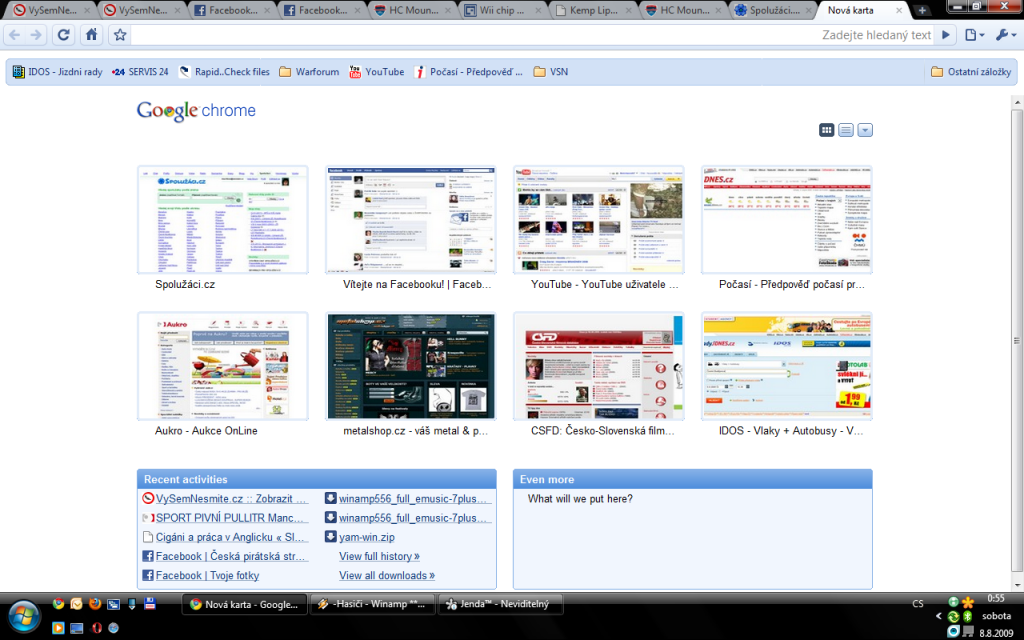Launch Firefox from the quick launch bar
The image size is (1024, 640).
(x=95, y=603)
